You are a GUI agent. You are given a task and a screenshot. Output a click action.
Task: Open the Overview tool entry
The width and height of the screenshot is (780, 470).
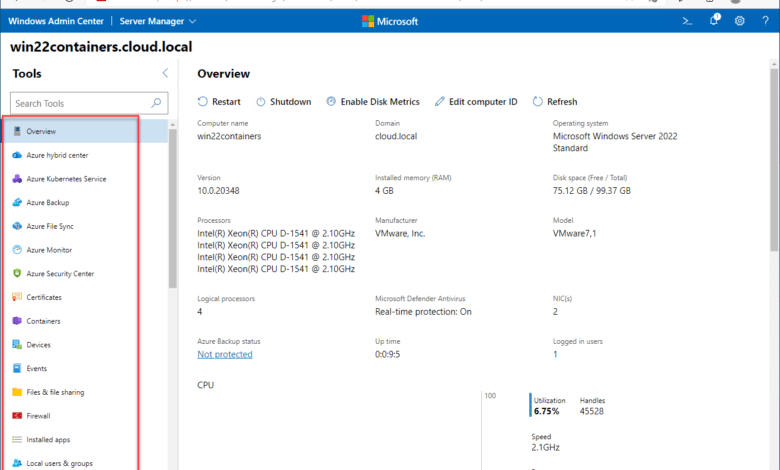coord(86,131)
